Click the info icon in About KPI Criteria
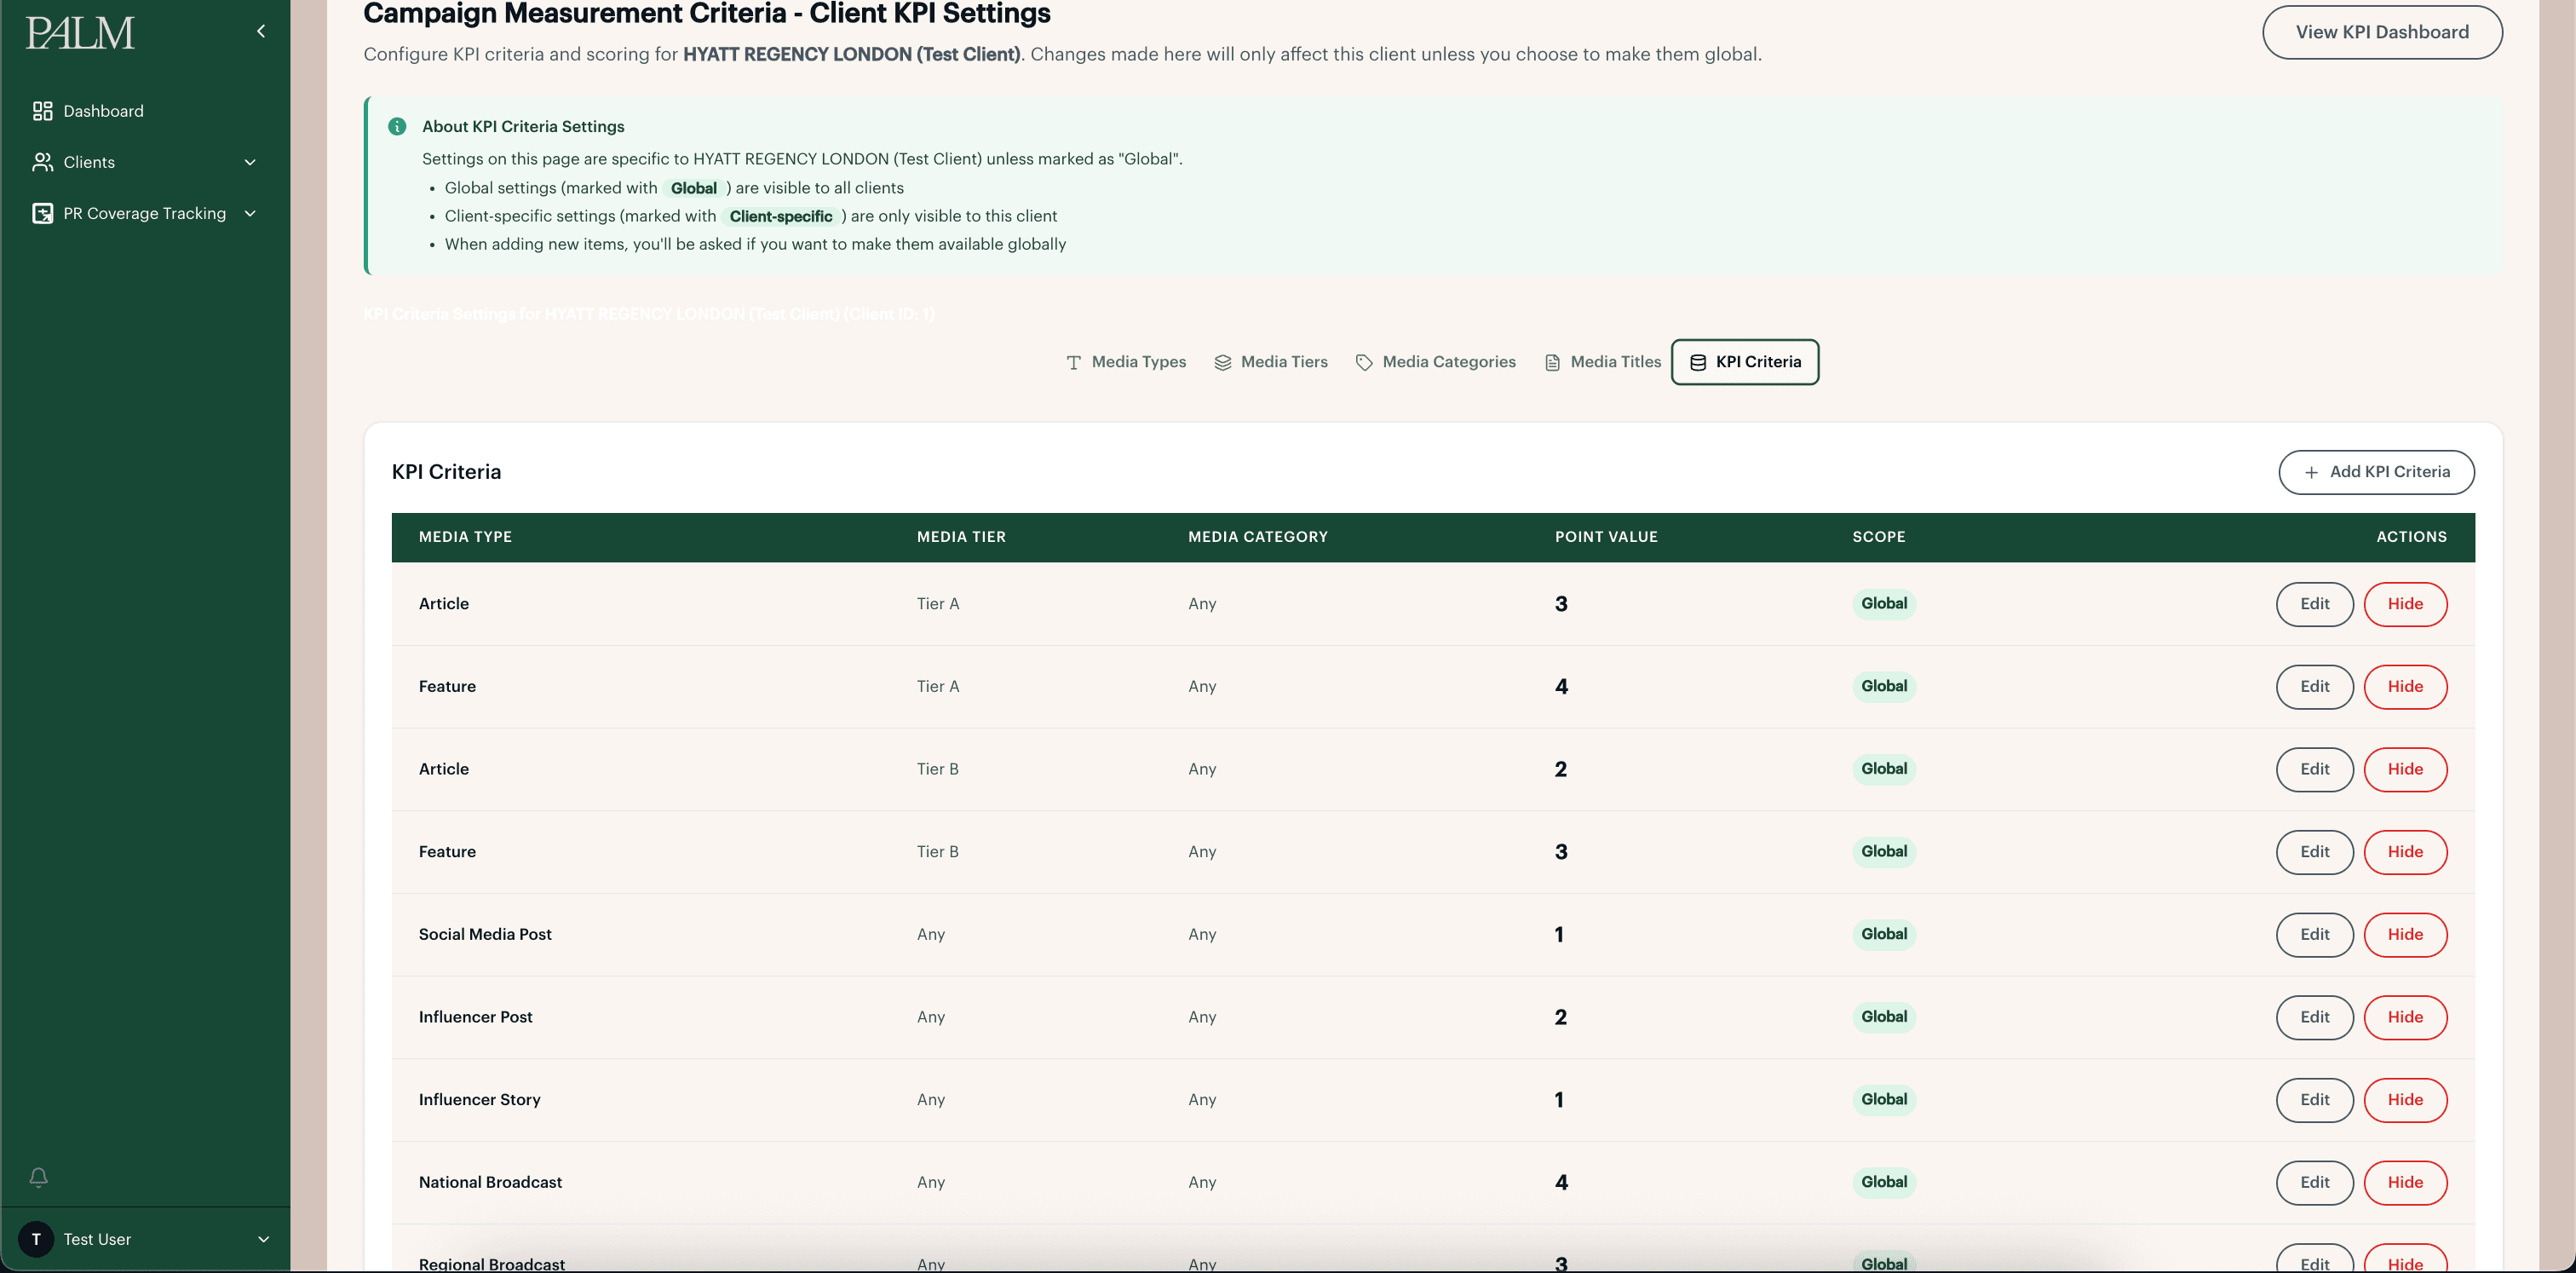This screenshot has width=2576, height=1273. point(397,126)
